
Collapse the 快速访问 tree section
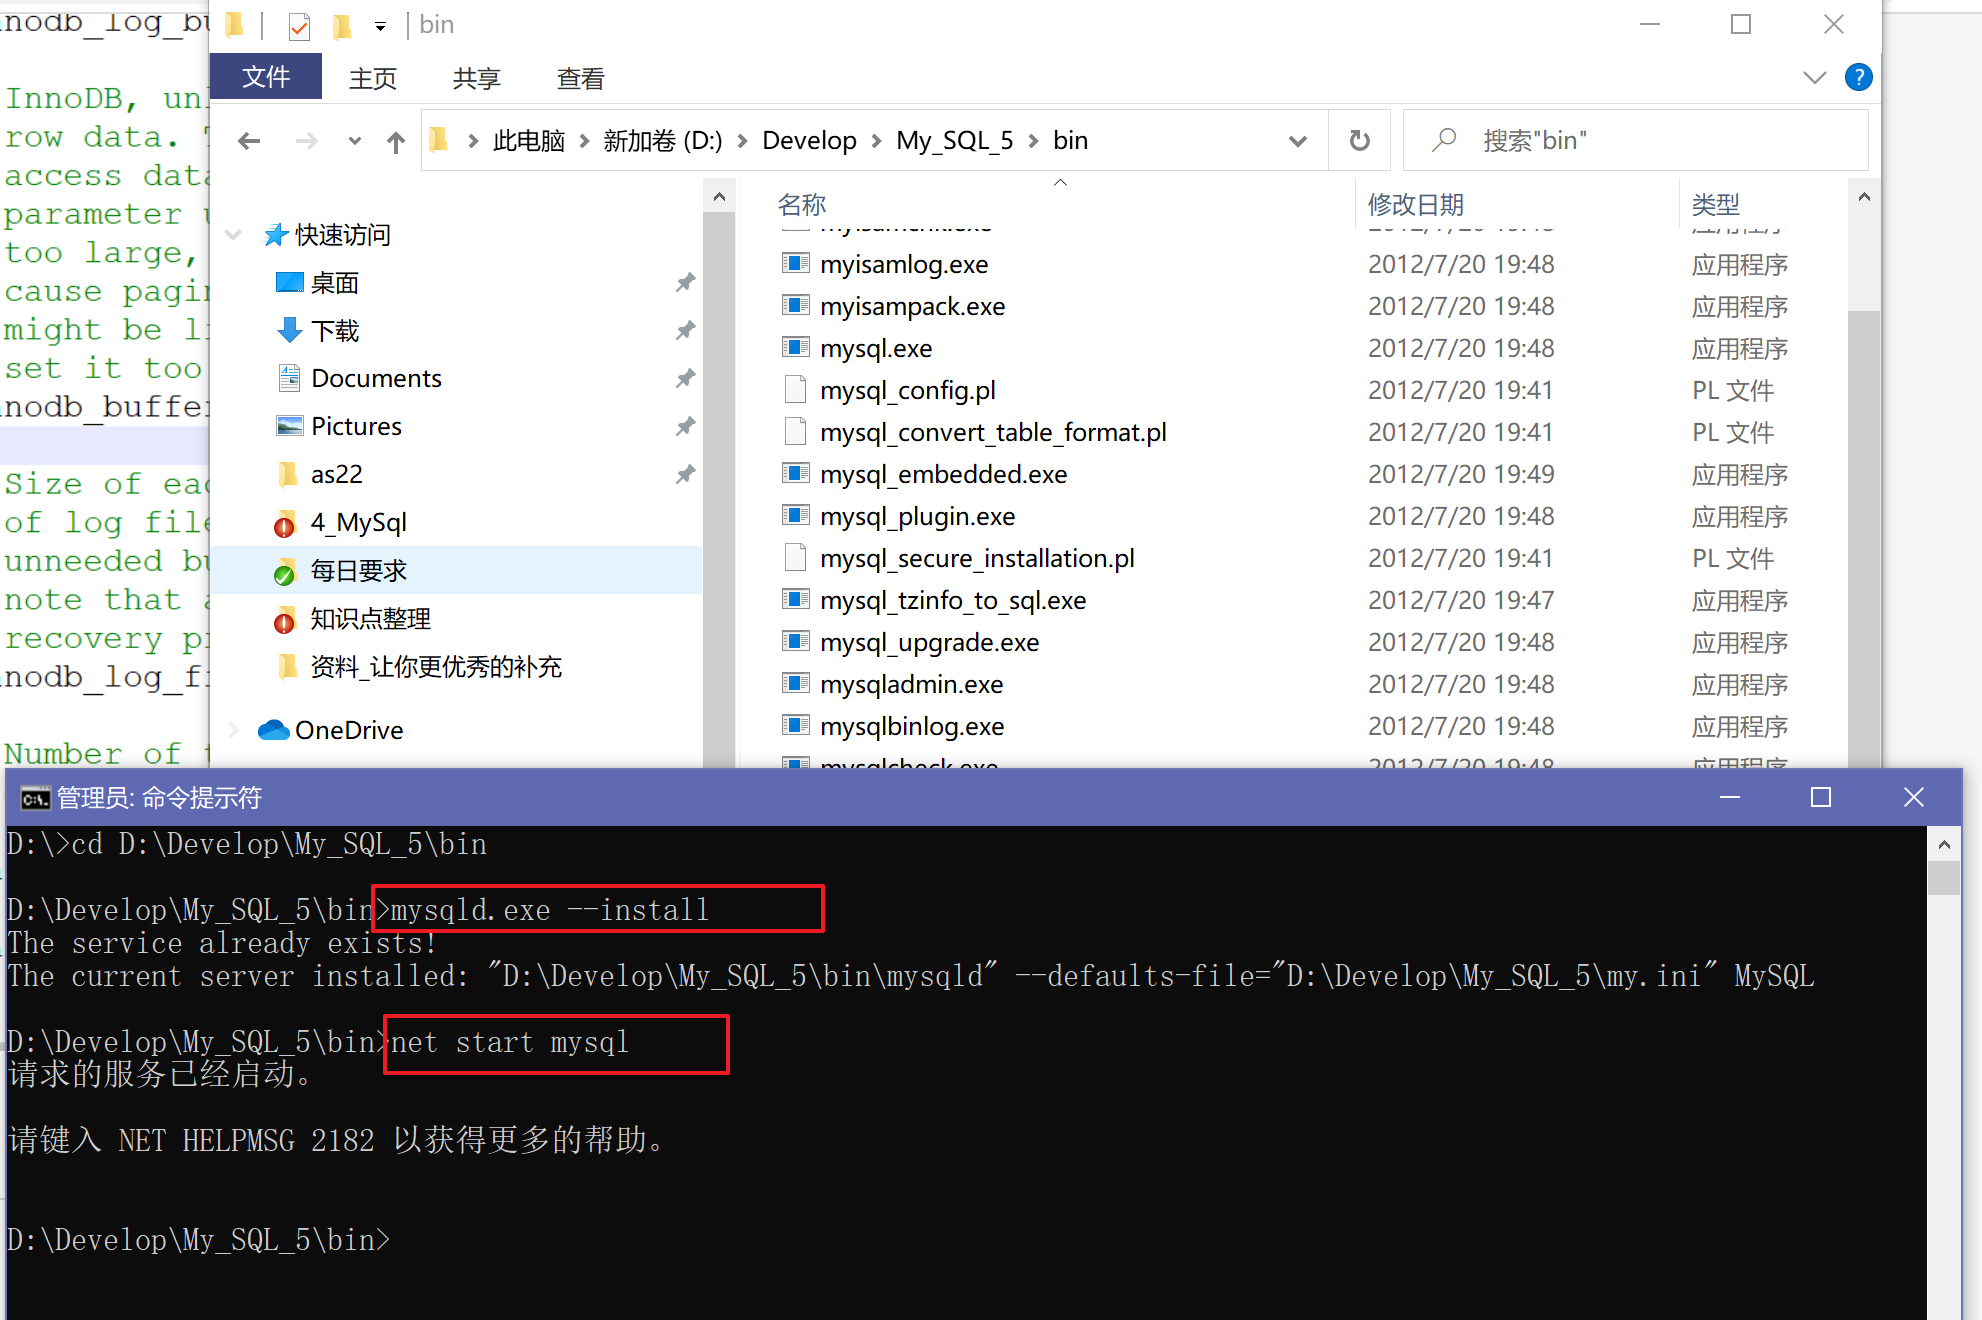232,234
